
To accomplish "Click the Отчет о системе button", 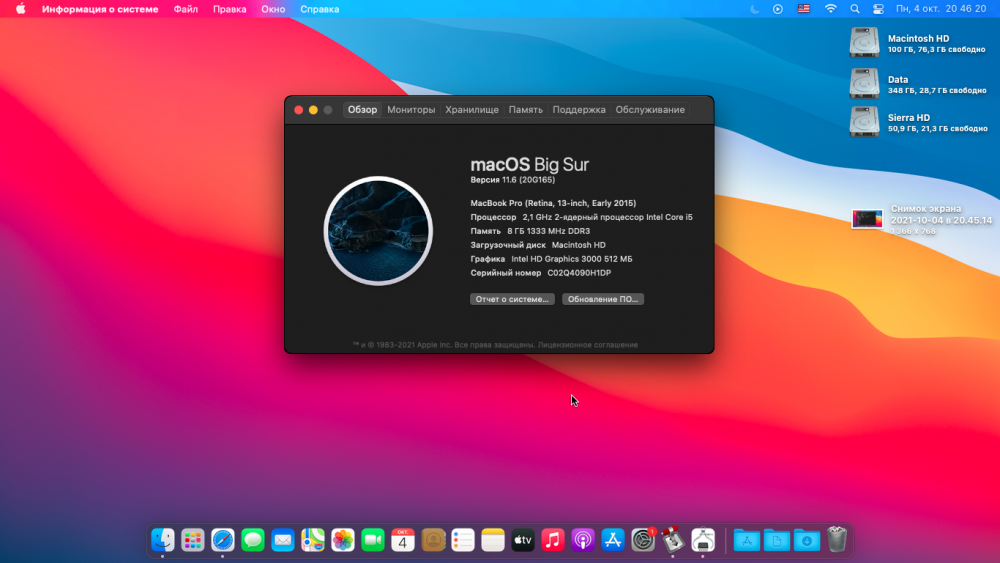I will coord(512,299).
